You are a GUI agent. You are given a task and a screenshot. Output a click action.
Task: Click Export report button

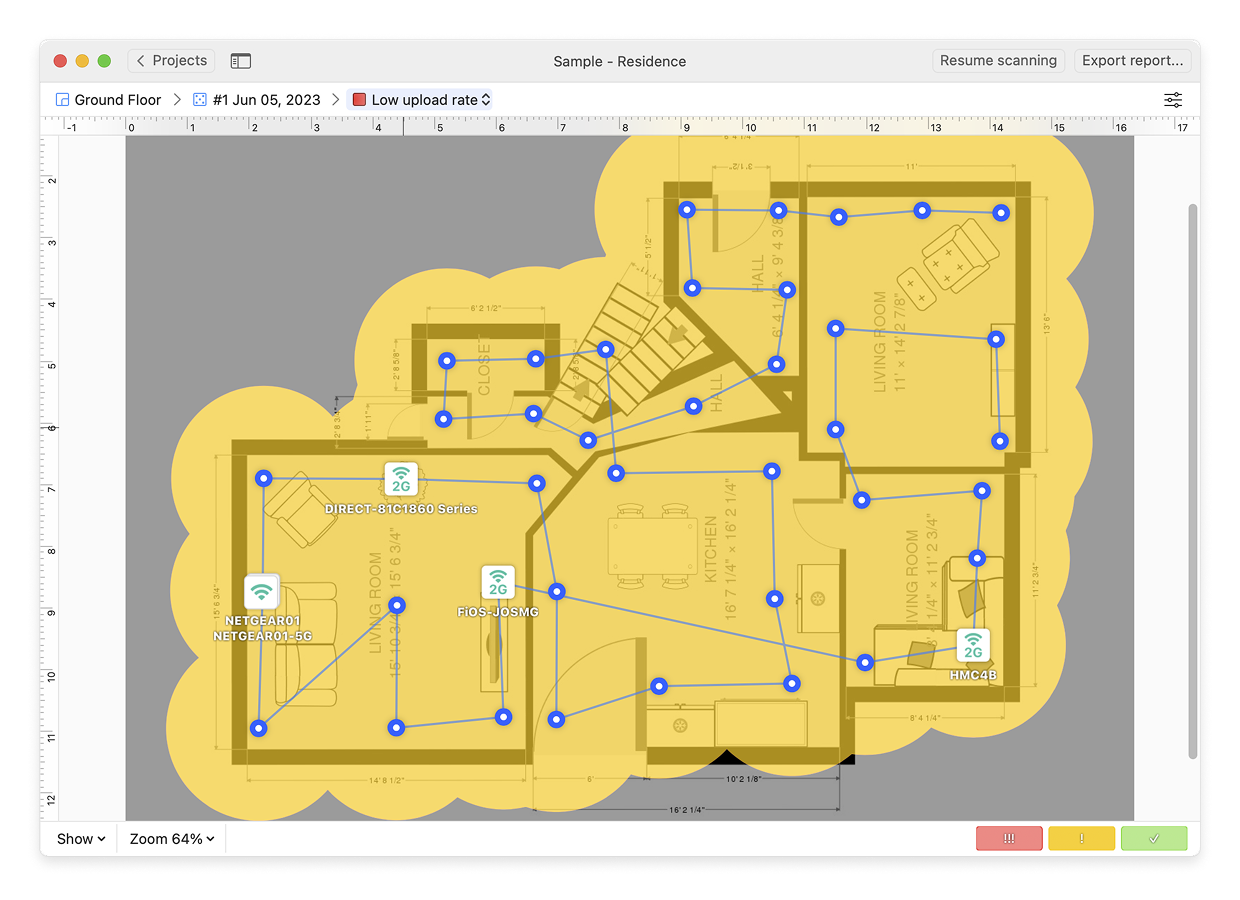click(1133, 61)
